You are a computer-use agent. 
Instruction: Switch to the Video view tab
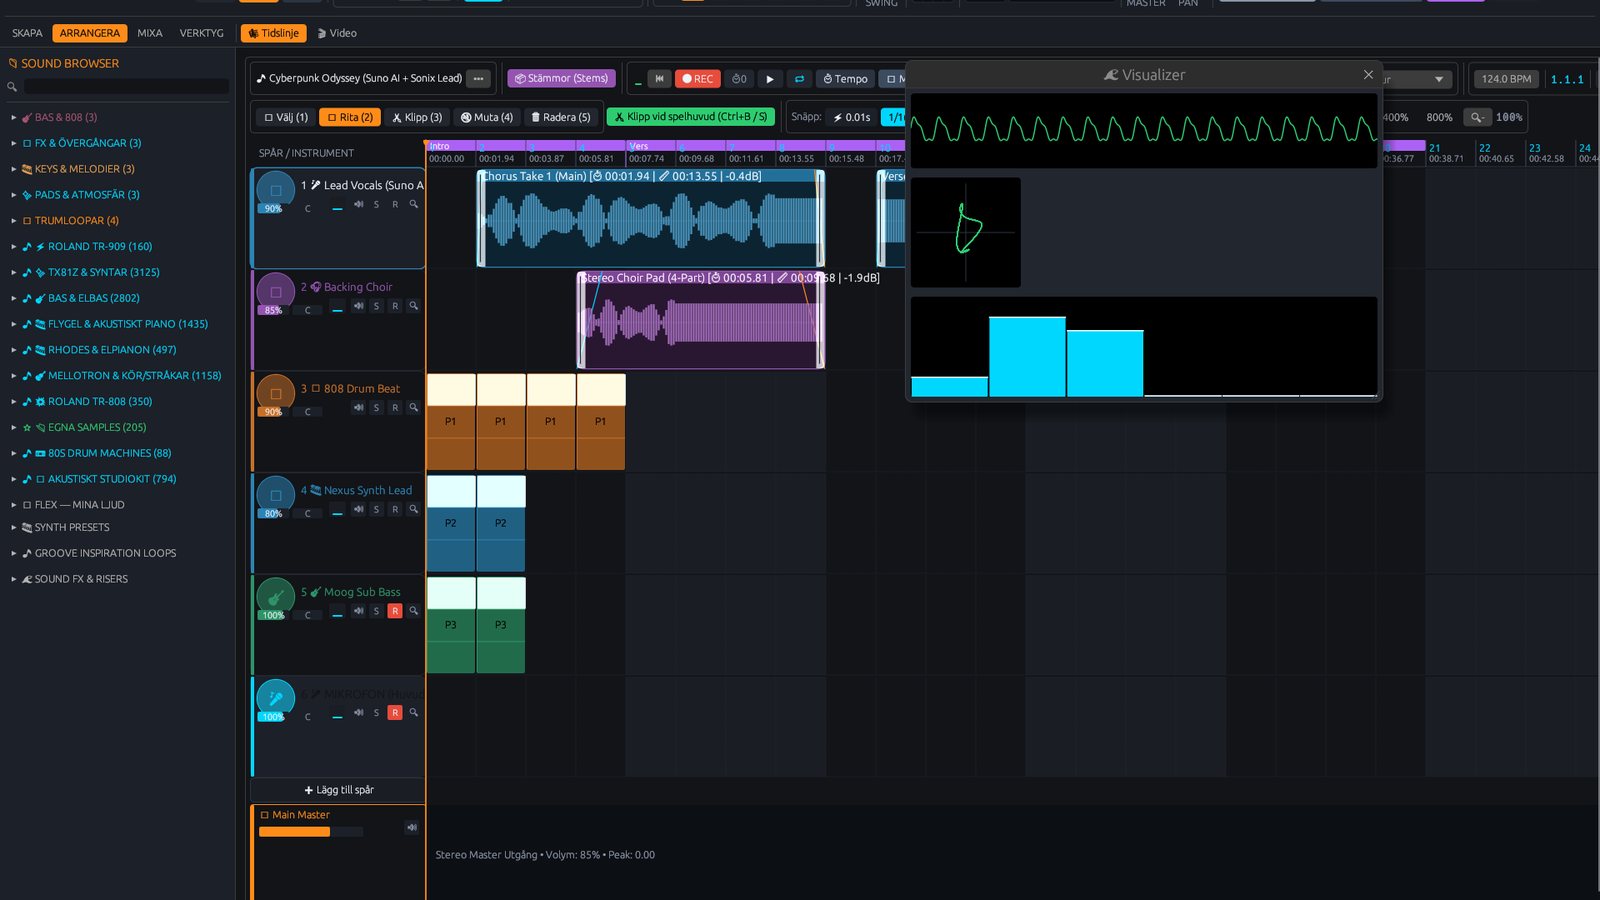337,33
